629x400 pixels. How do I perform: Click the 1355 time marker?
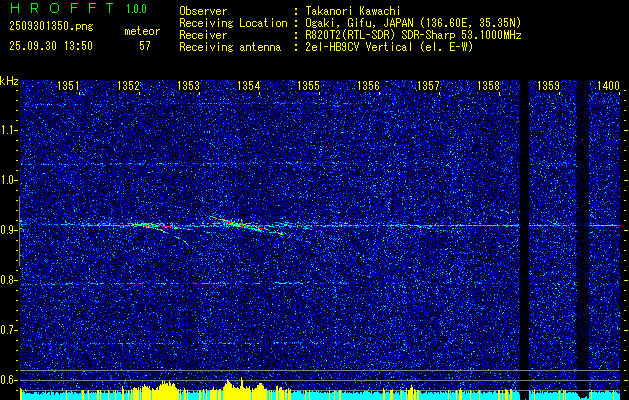(308, 86)
